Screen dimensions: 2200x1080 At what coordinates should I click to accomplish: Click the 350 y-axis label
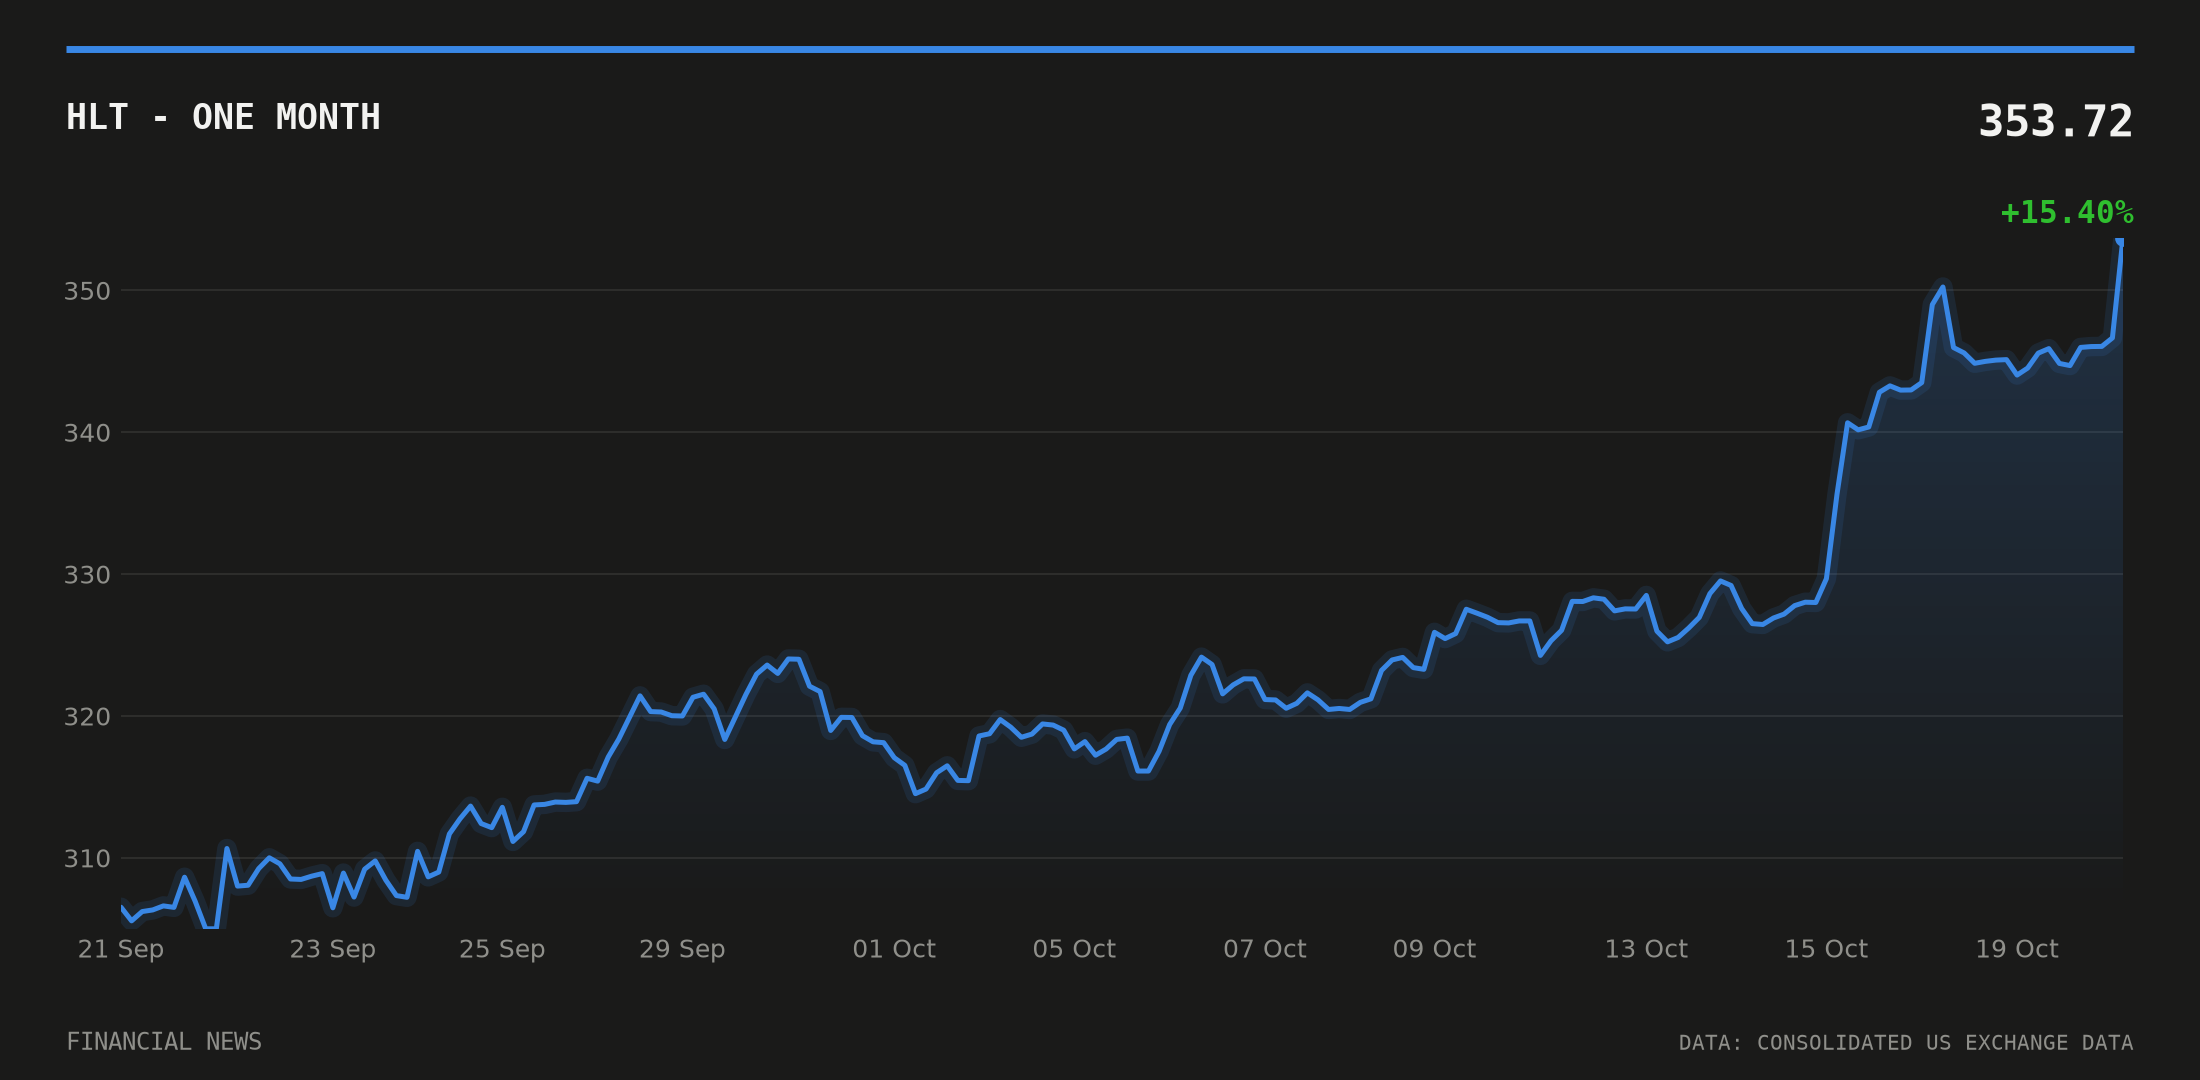(87, 291)
